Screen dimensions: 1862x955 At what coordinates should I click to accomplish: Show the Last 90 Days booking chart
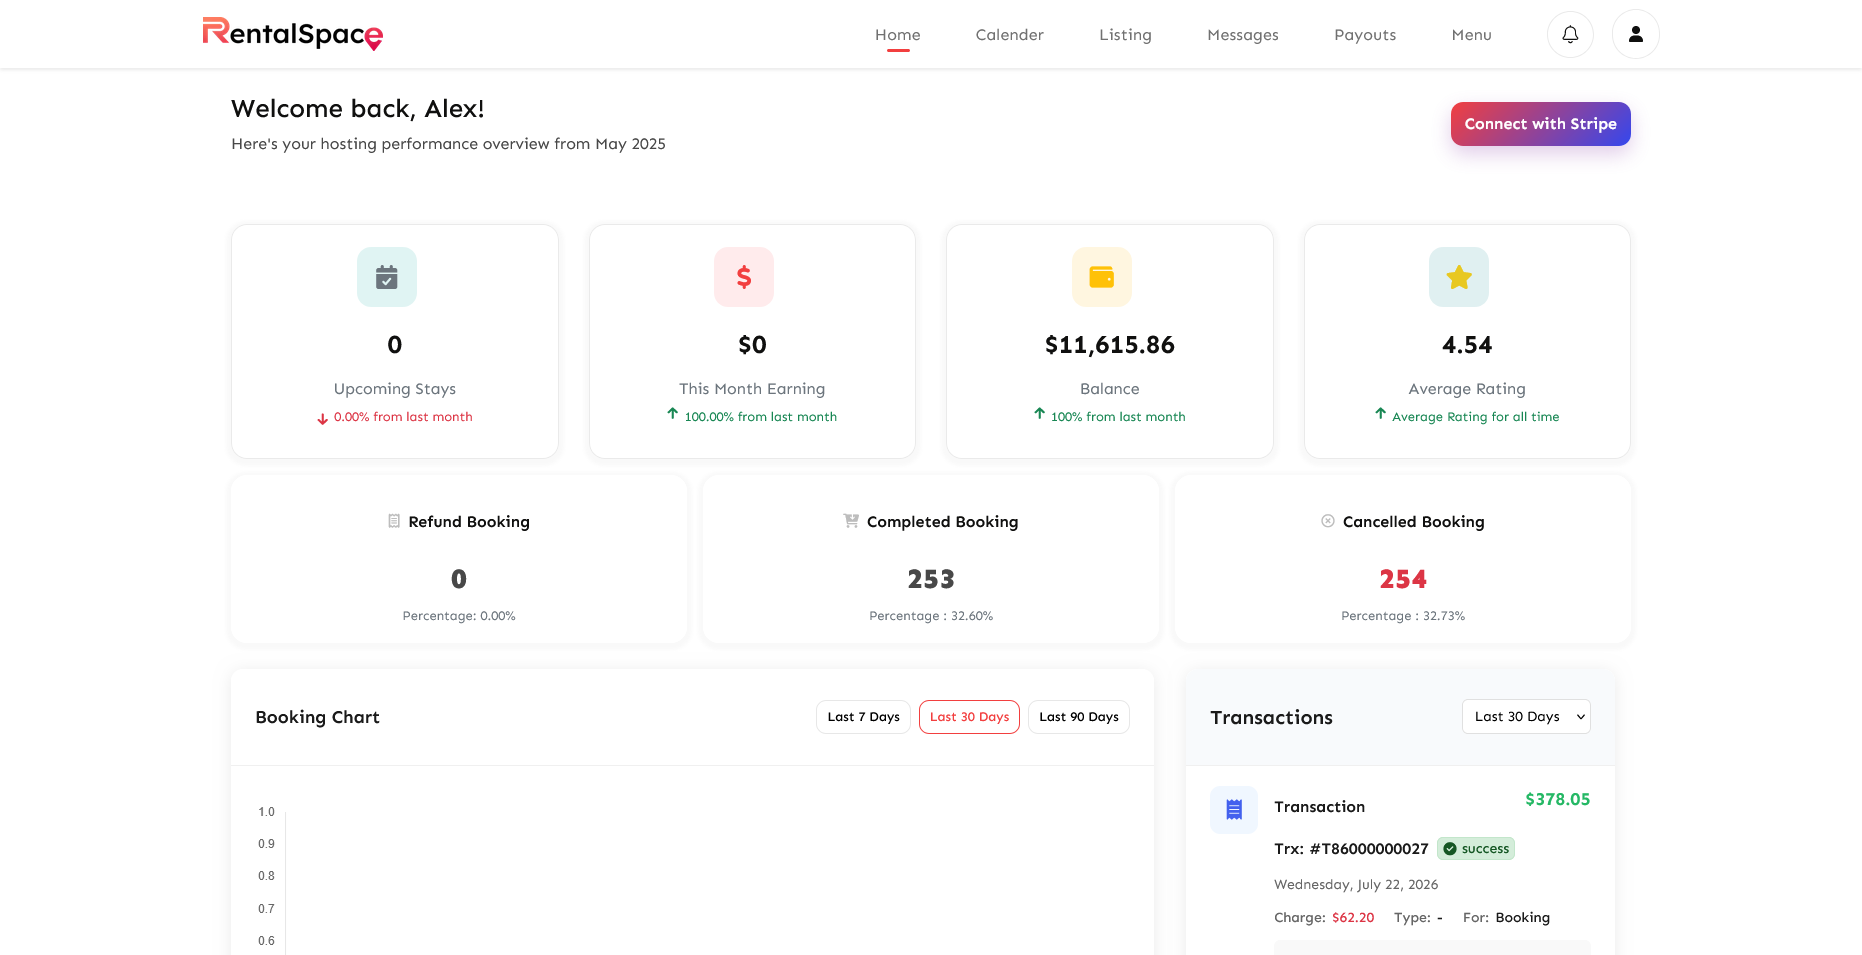tap(1079, 717)
